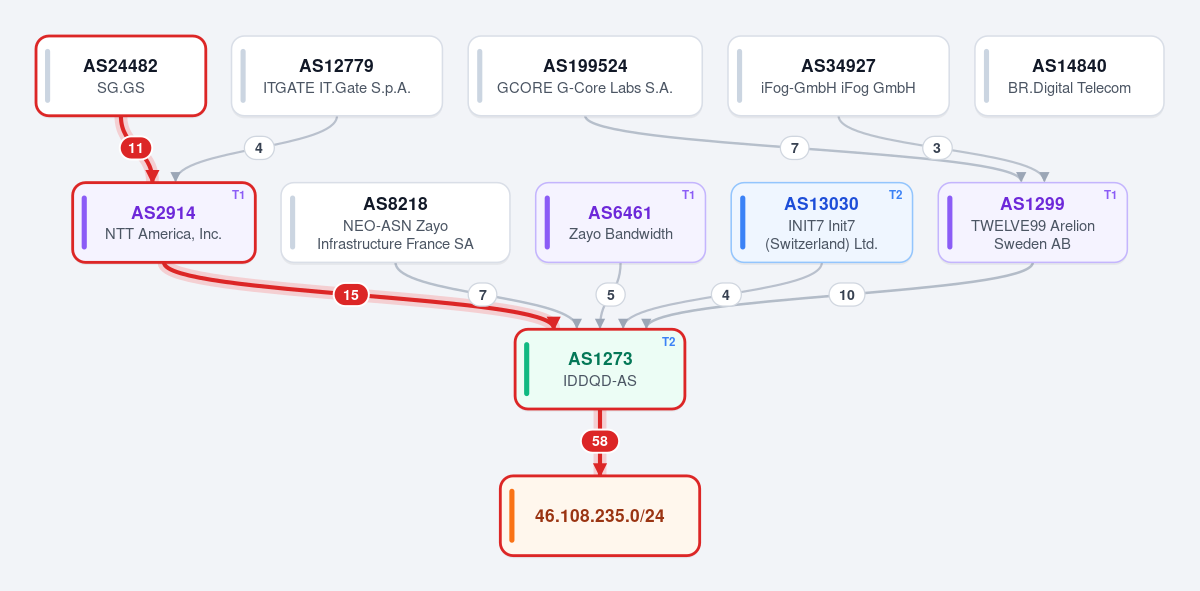Click the T2 tier tag on AS13030
Image resolution: width=1200 pixels, height=591 pixels.
pos(896,194)
